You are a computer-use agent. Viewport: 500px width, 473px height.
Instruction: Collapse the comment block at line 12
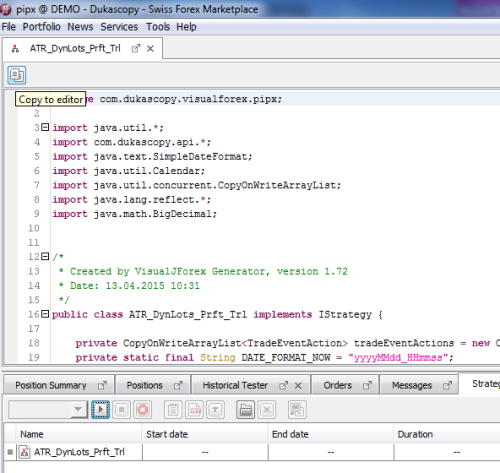point(45,256)
